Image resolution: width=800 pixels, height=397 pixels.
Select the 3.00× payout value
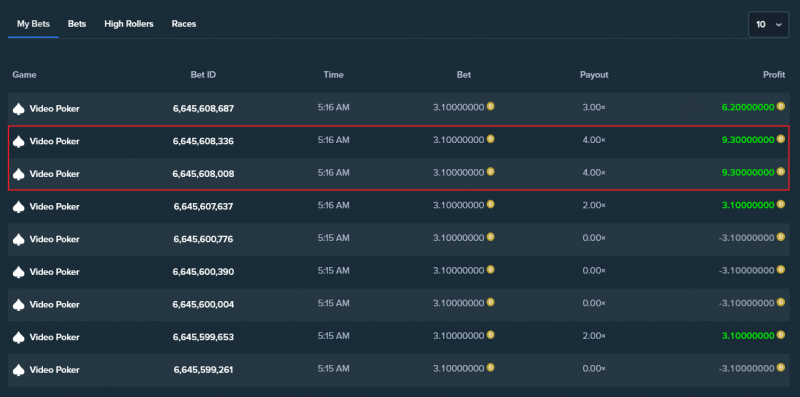pyautogui.click(x=594, y=107)
